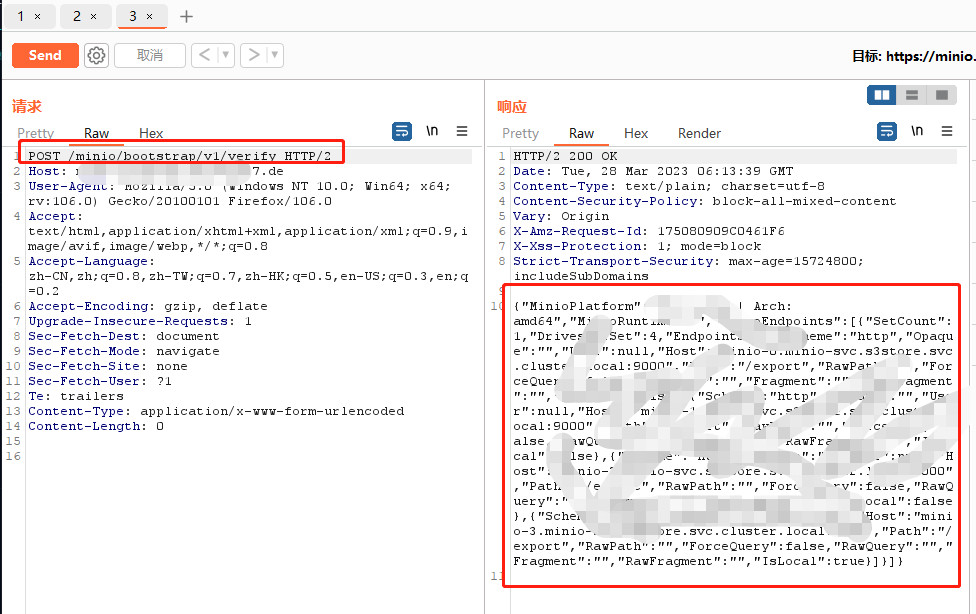Open request settings gear icon
The height and width of the screenshot is (614, 976).
click(96, 55)
